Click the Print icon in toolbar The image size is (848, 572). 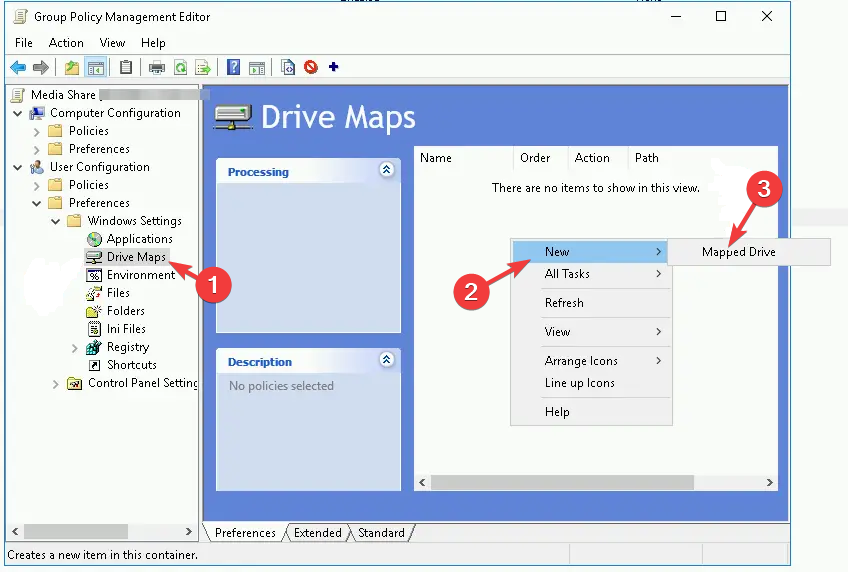click(157, 68)
